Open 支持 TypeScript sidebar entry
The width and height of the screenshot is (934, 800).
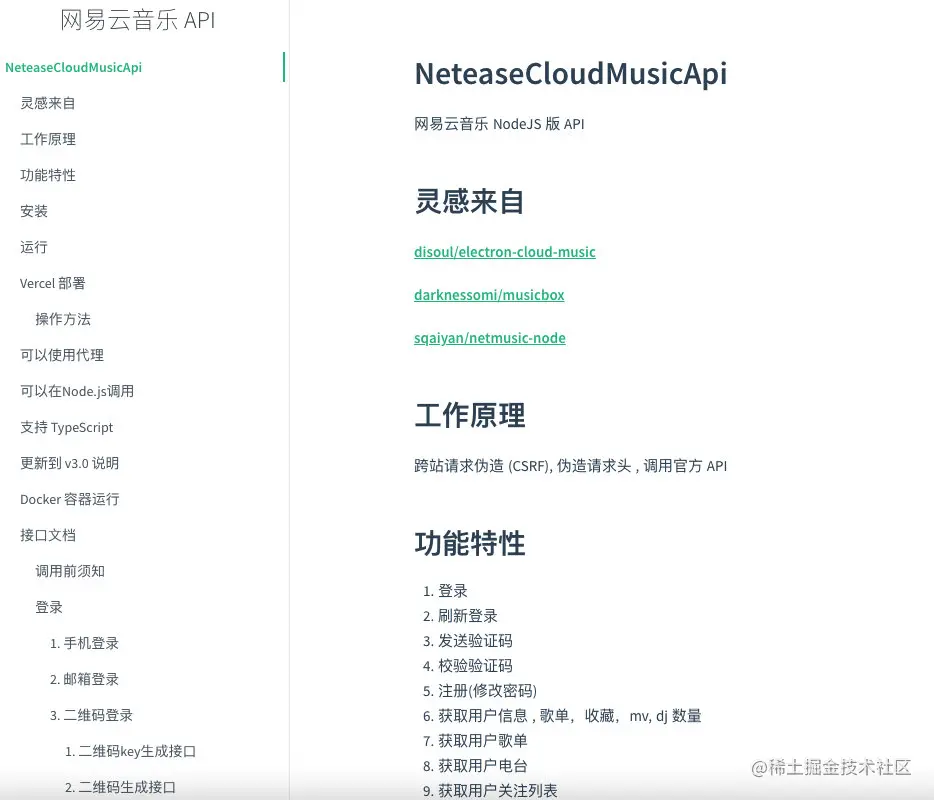click(x=67, y=427)
